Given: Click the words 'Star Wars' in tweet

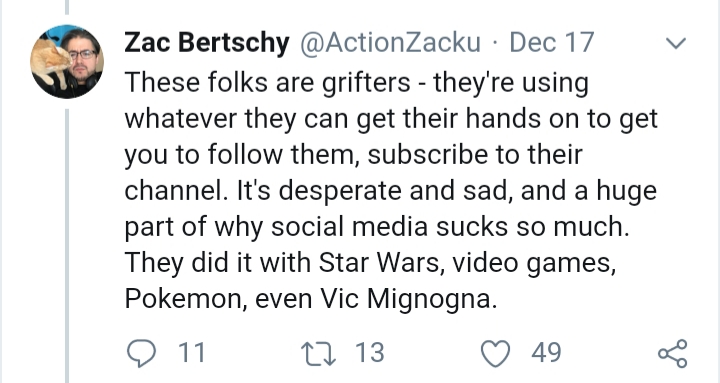Looking at the screenshot, I should coord(379,263).
